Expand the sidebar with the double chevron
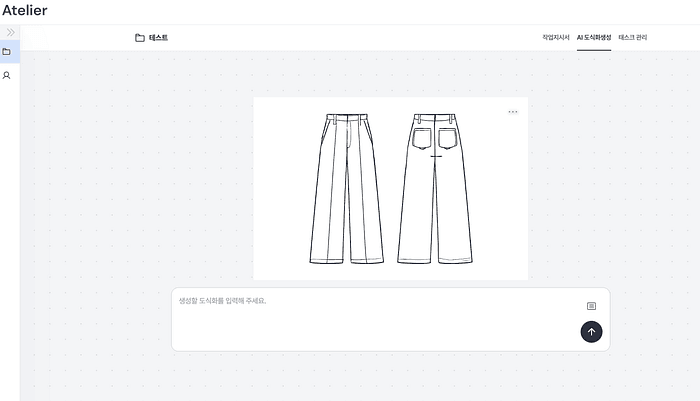 [x=10, y=32]
